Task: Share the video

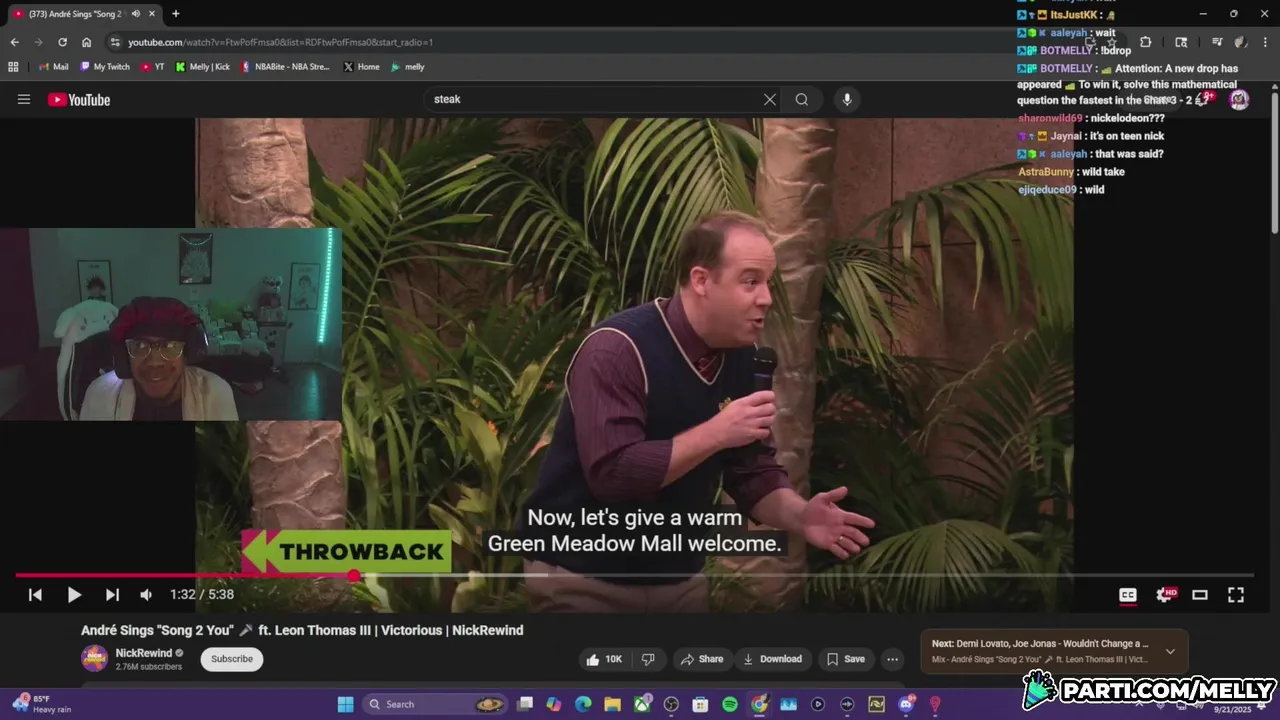Action: click(701, 659)
